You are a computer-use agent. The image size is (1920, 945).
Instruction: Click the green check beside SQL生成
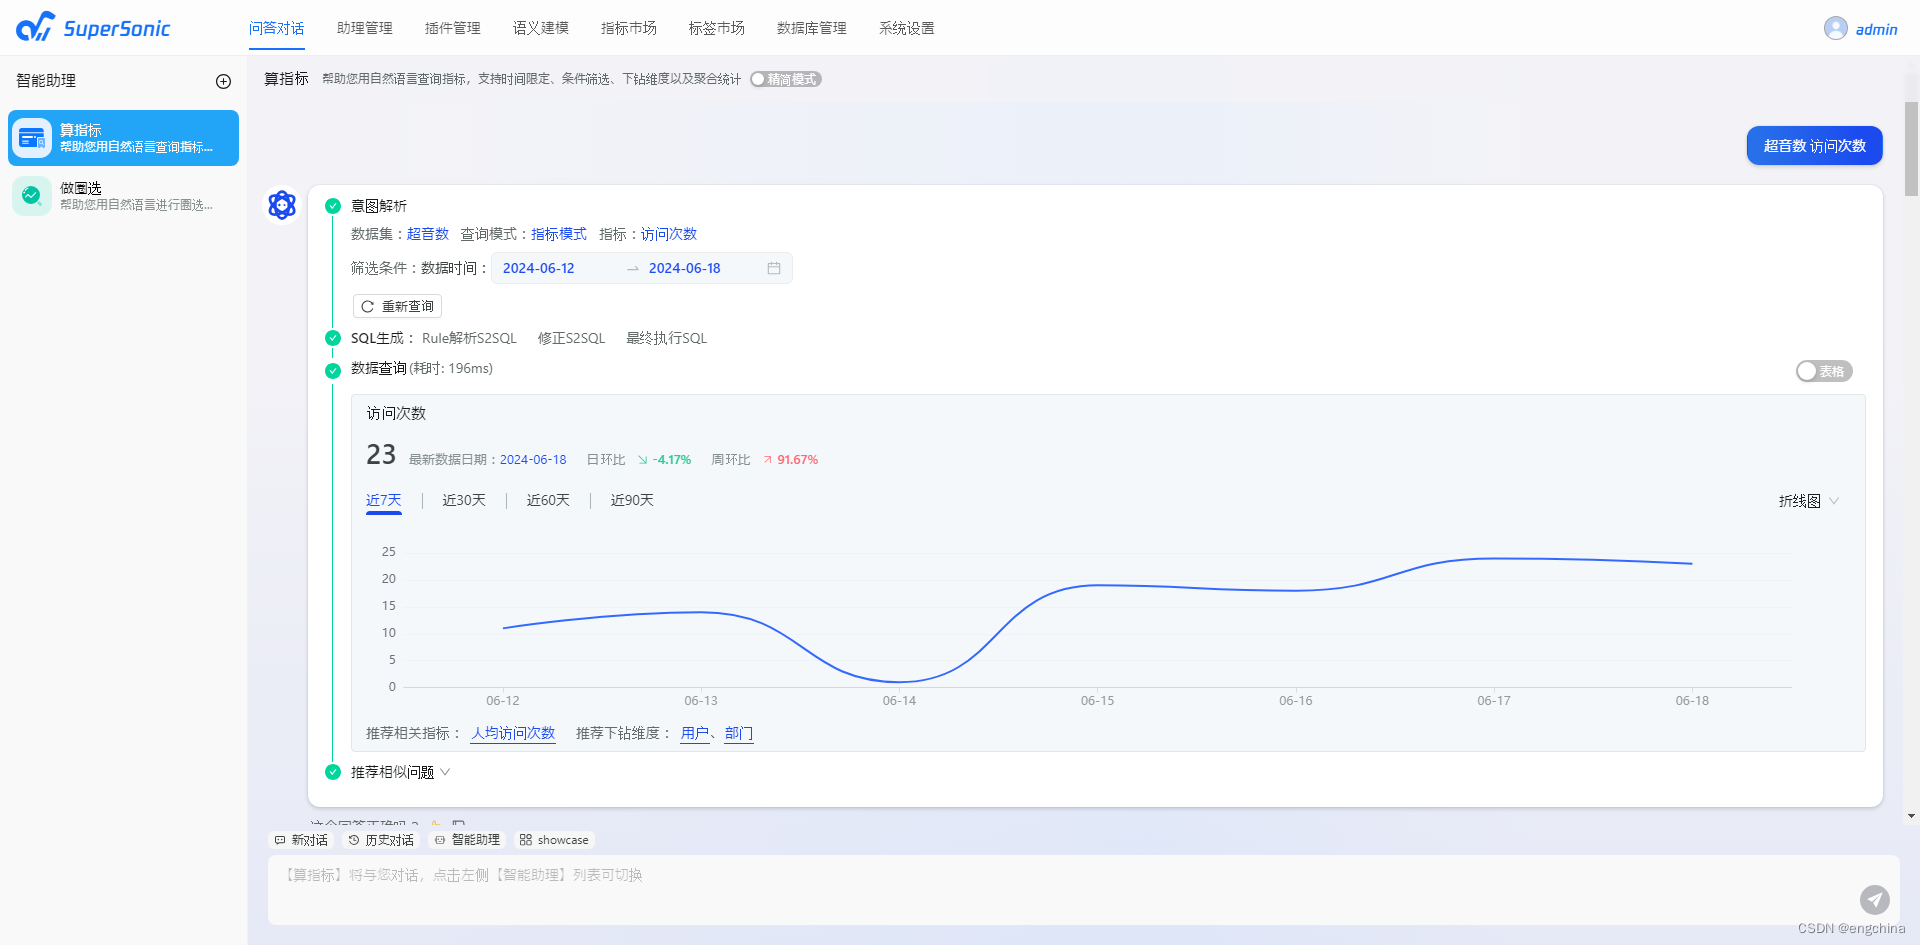333,338
